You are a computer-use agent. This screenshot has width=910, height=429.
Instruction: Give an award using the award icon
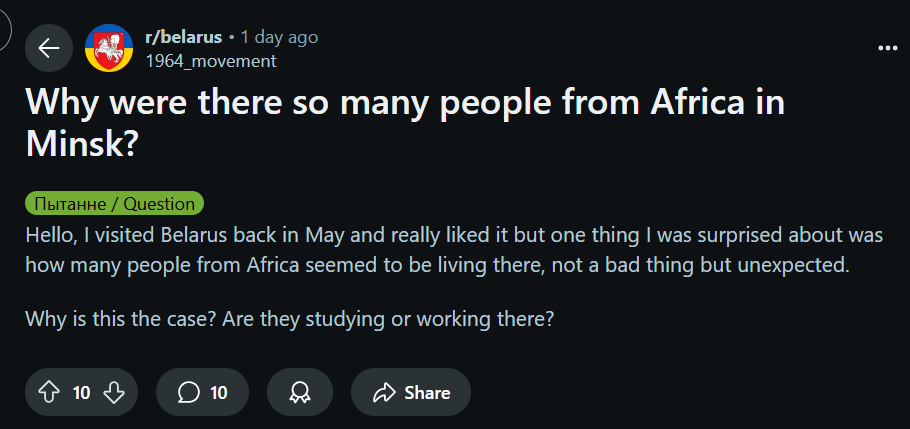(x=298, y=393)
